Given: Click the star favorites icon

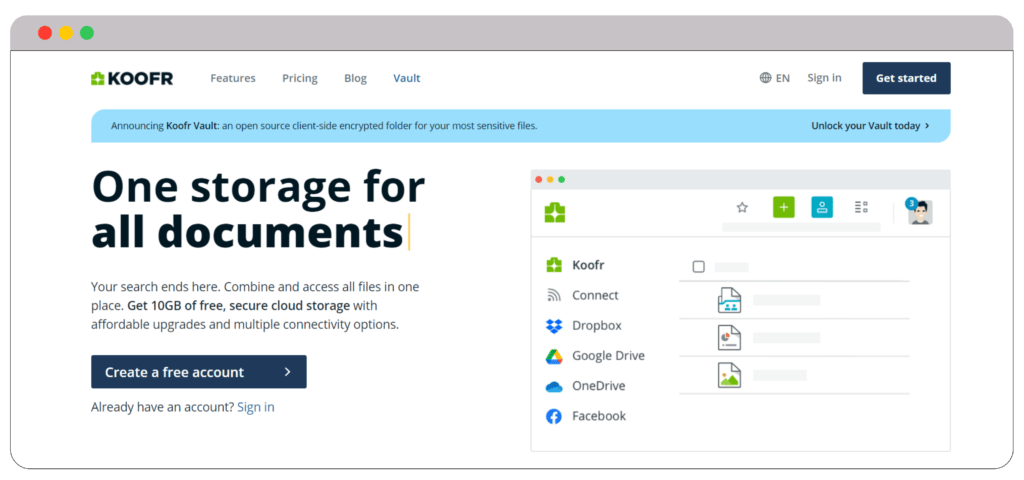Looking at the screenshot, I should pyautogui.click(x=742, y=208).
